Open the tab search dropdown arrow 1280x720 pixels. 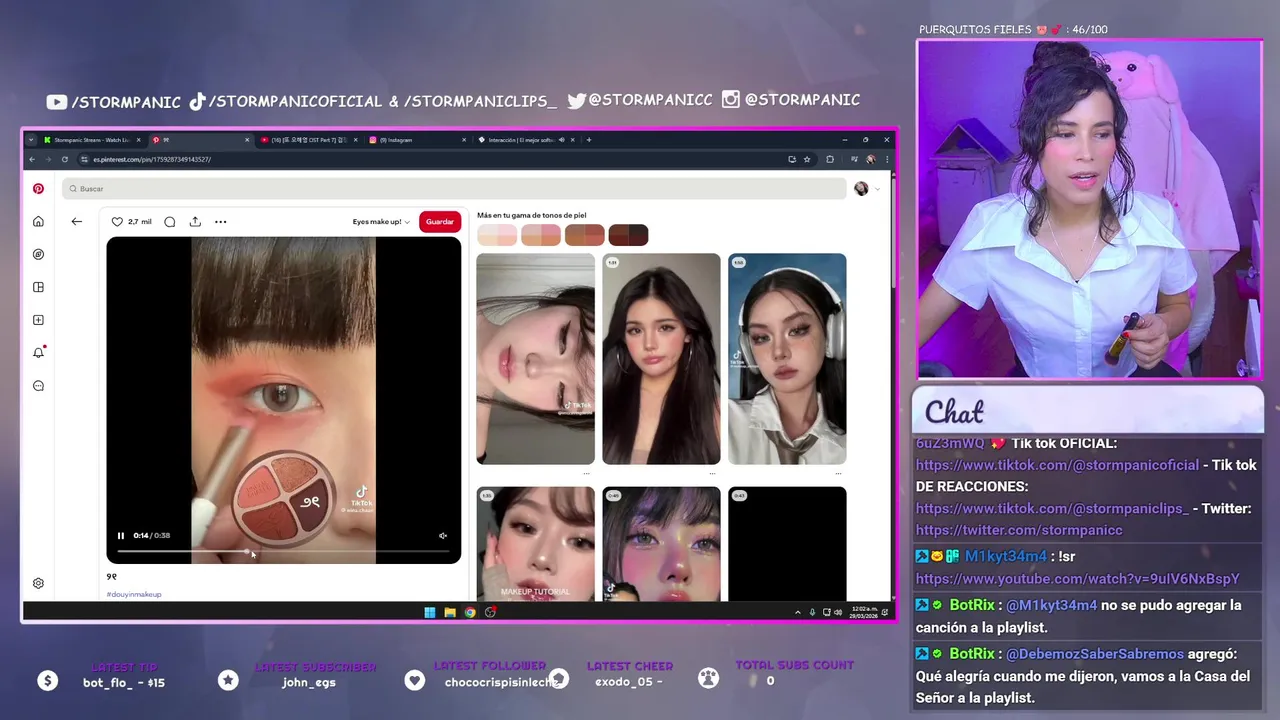click(x=31, y=140)
